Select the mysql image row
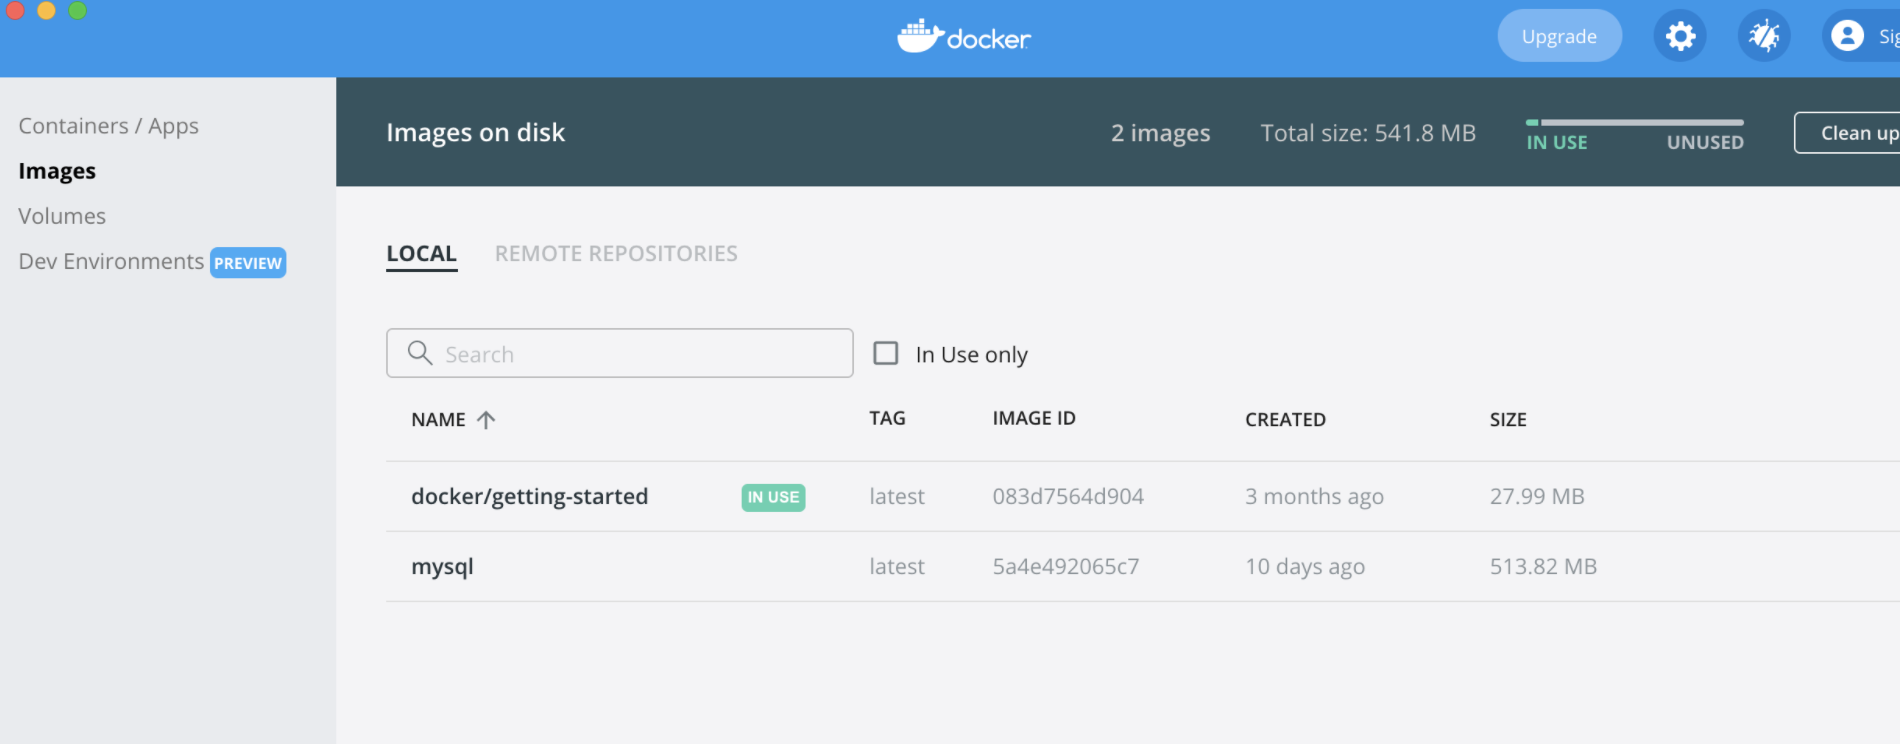 click(x=1143, y=567)
